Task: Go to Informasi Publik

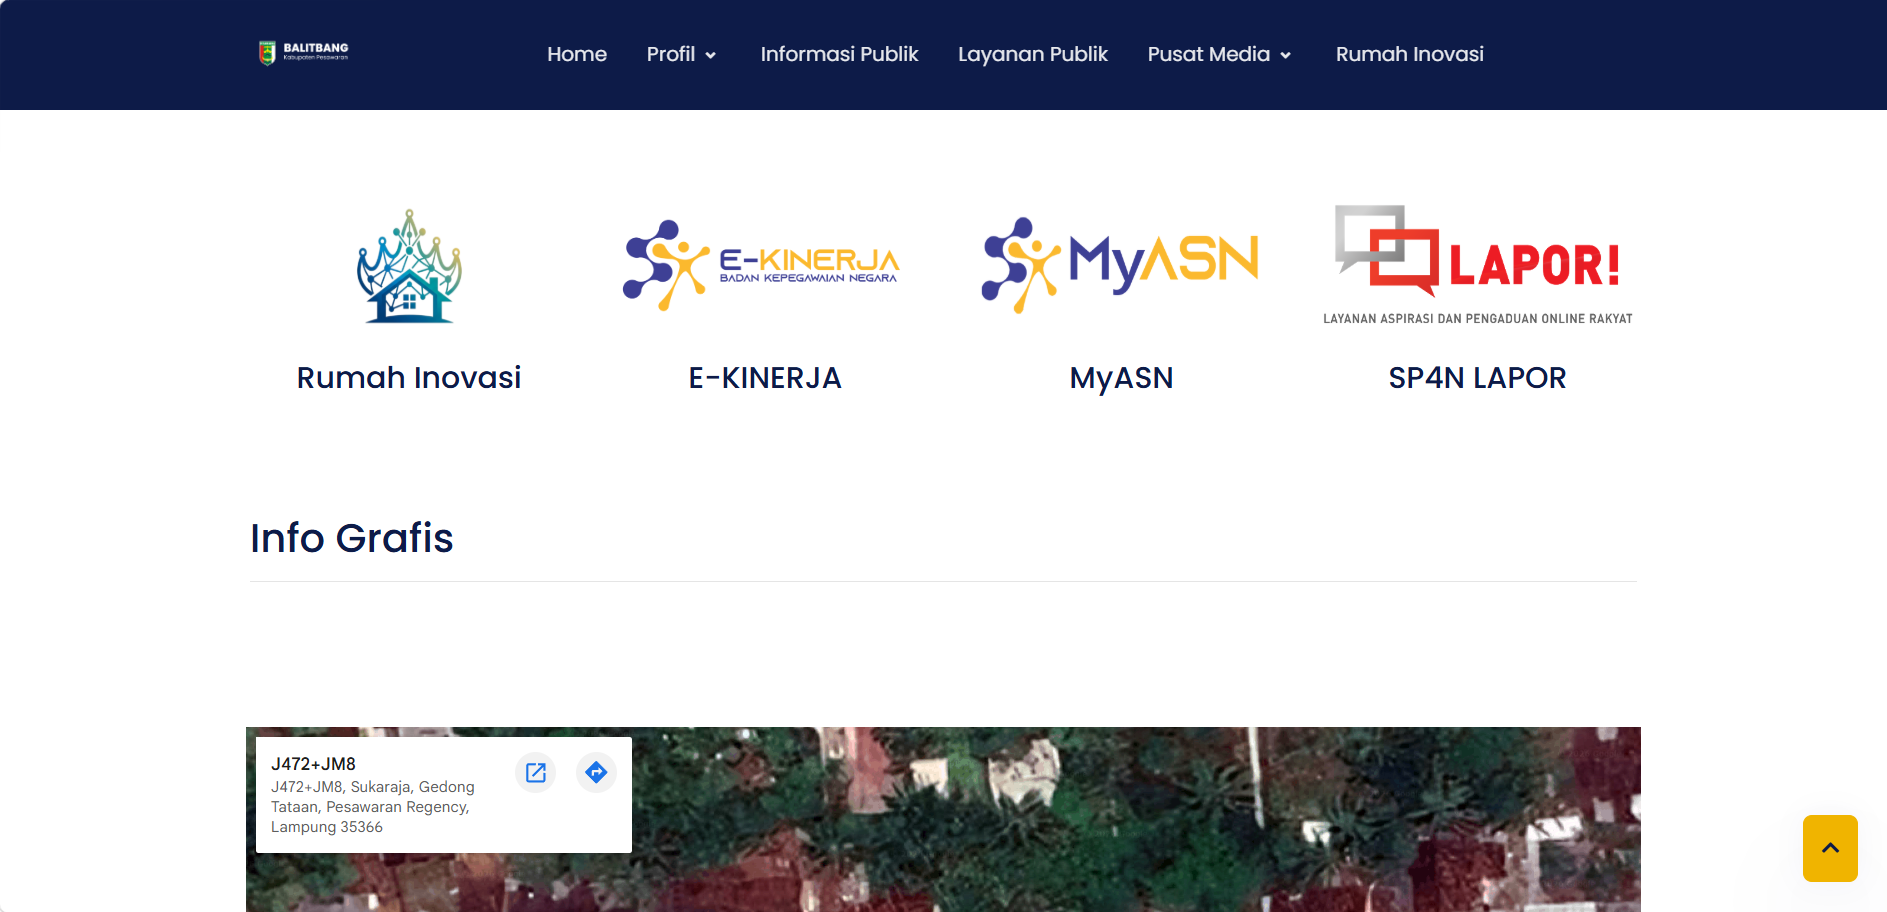Action: [839, 54]
